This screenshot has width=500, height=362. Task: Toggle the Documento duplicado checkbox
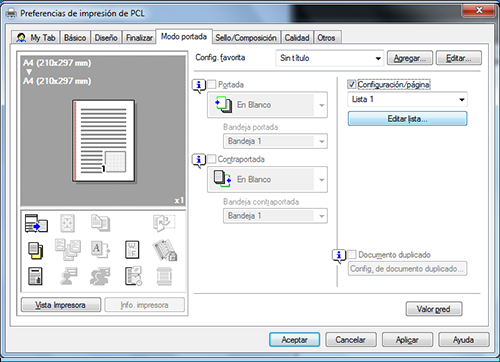(x=352, y=255)
